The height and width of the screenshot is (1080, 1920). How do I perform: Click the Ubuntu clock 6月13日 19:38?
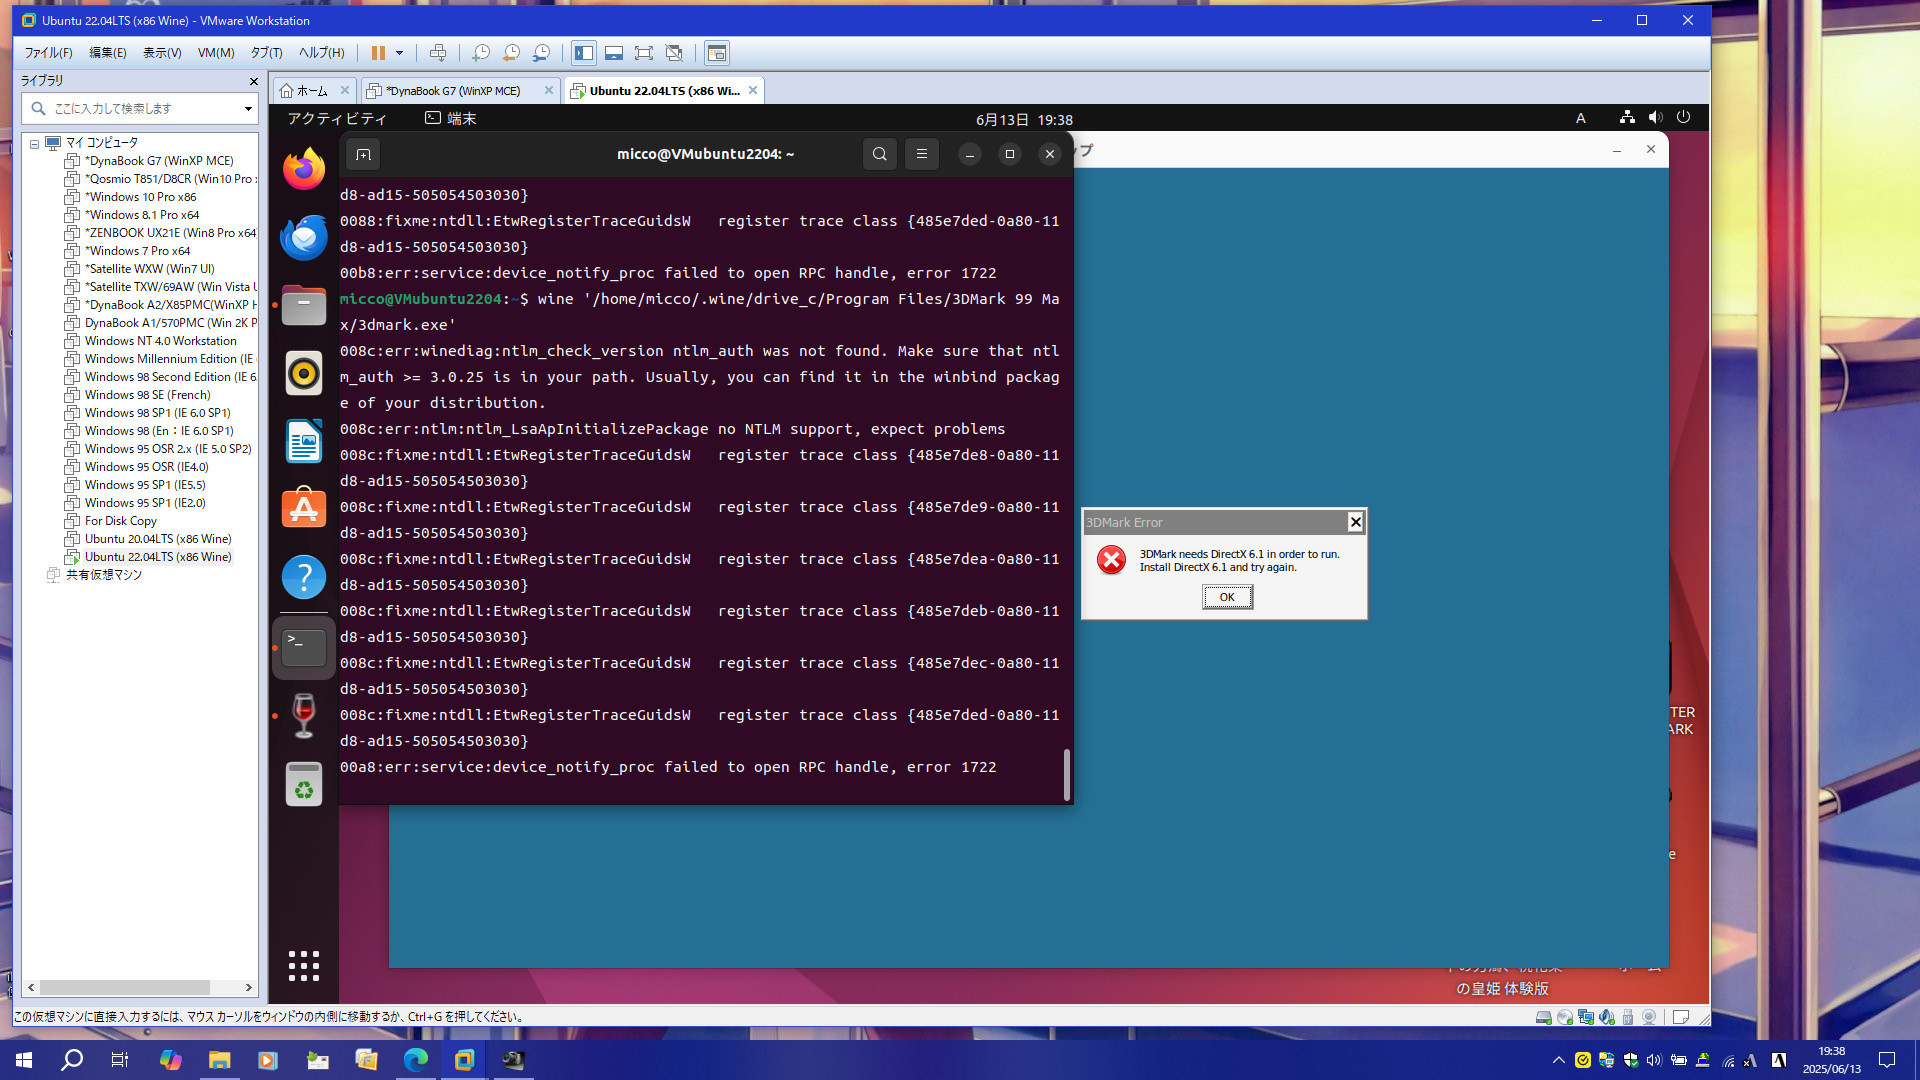(x=1024, y=120)
